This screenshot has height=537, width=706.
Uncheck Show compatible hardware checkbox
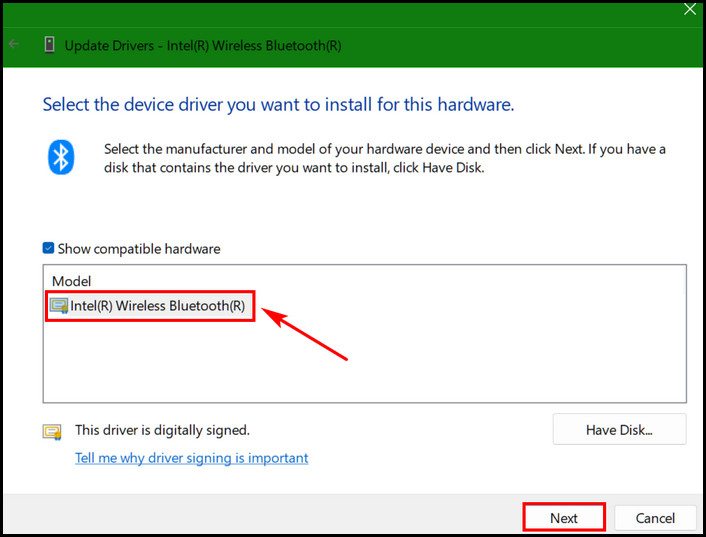pos(48,248)
